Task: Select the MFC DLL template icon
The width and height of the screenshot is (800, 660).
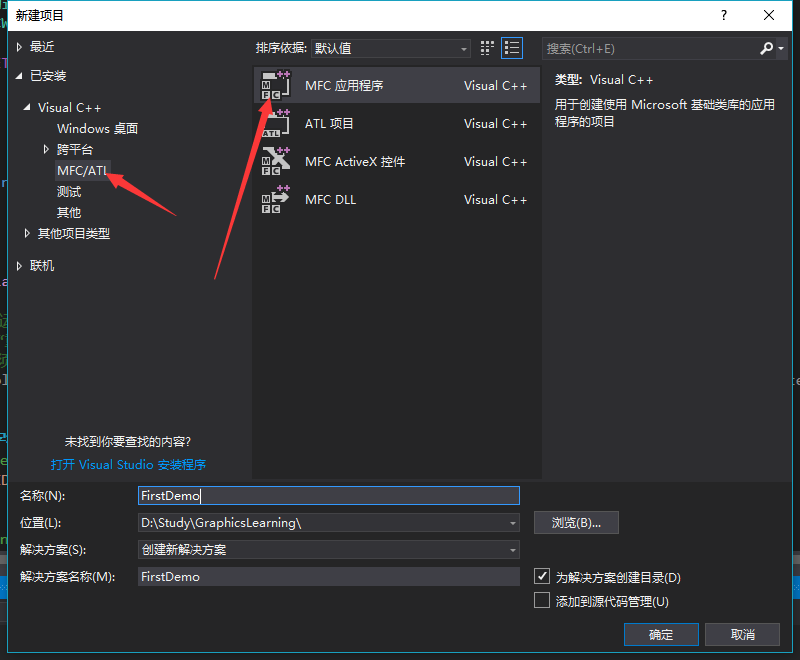Action: (x=275, y=199)
